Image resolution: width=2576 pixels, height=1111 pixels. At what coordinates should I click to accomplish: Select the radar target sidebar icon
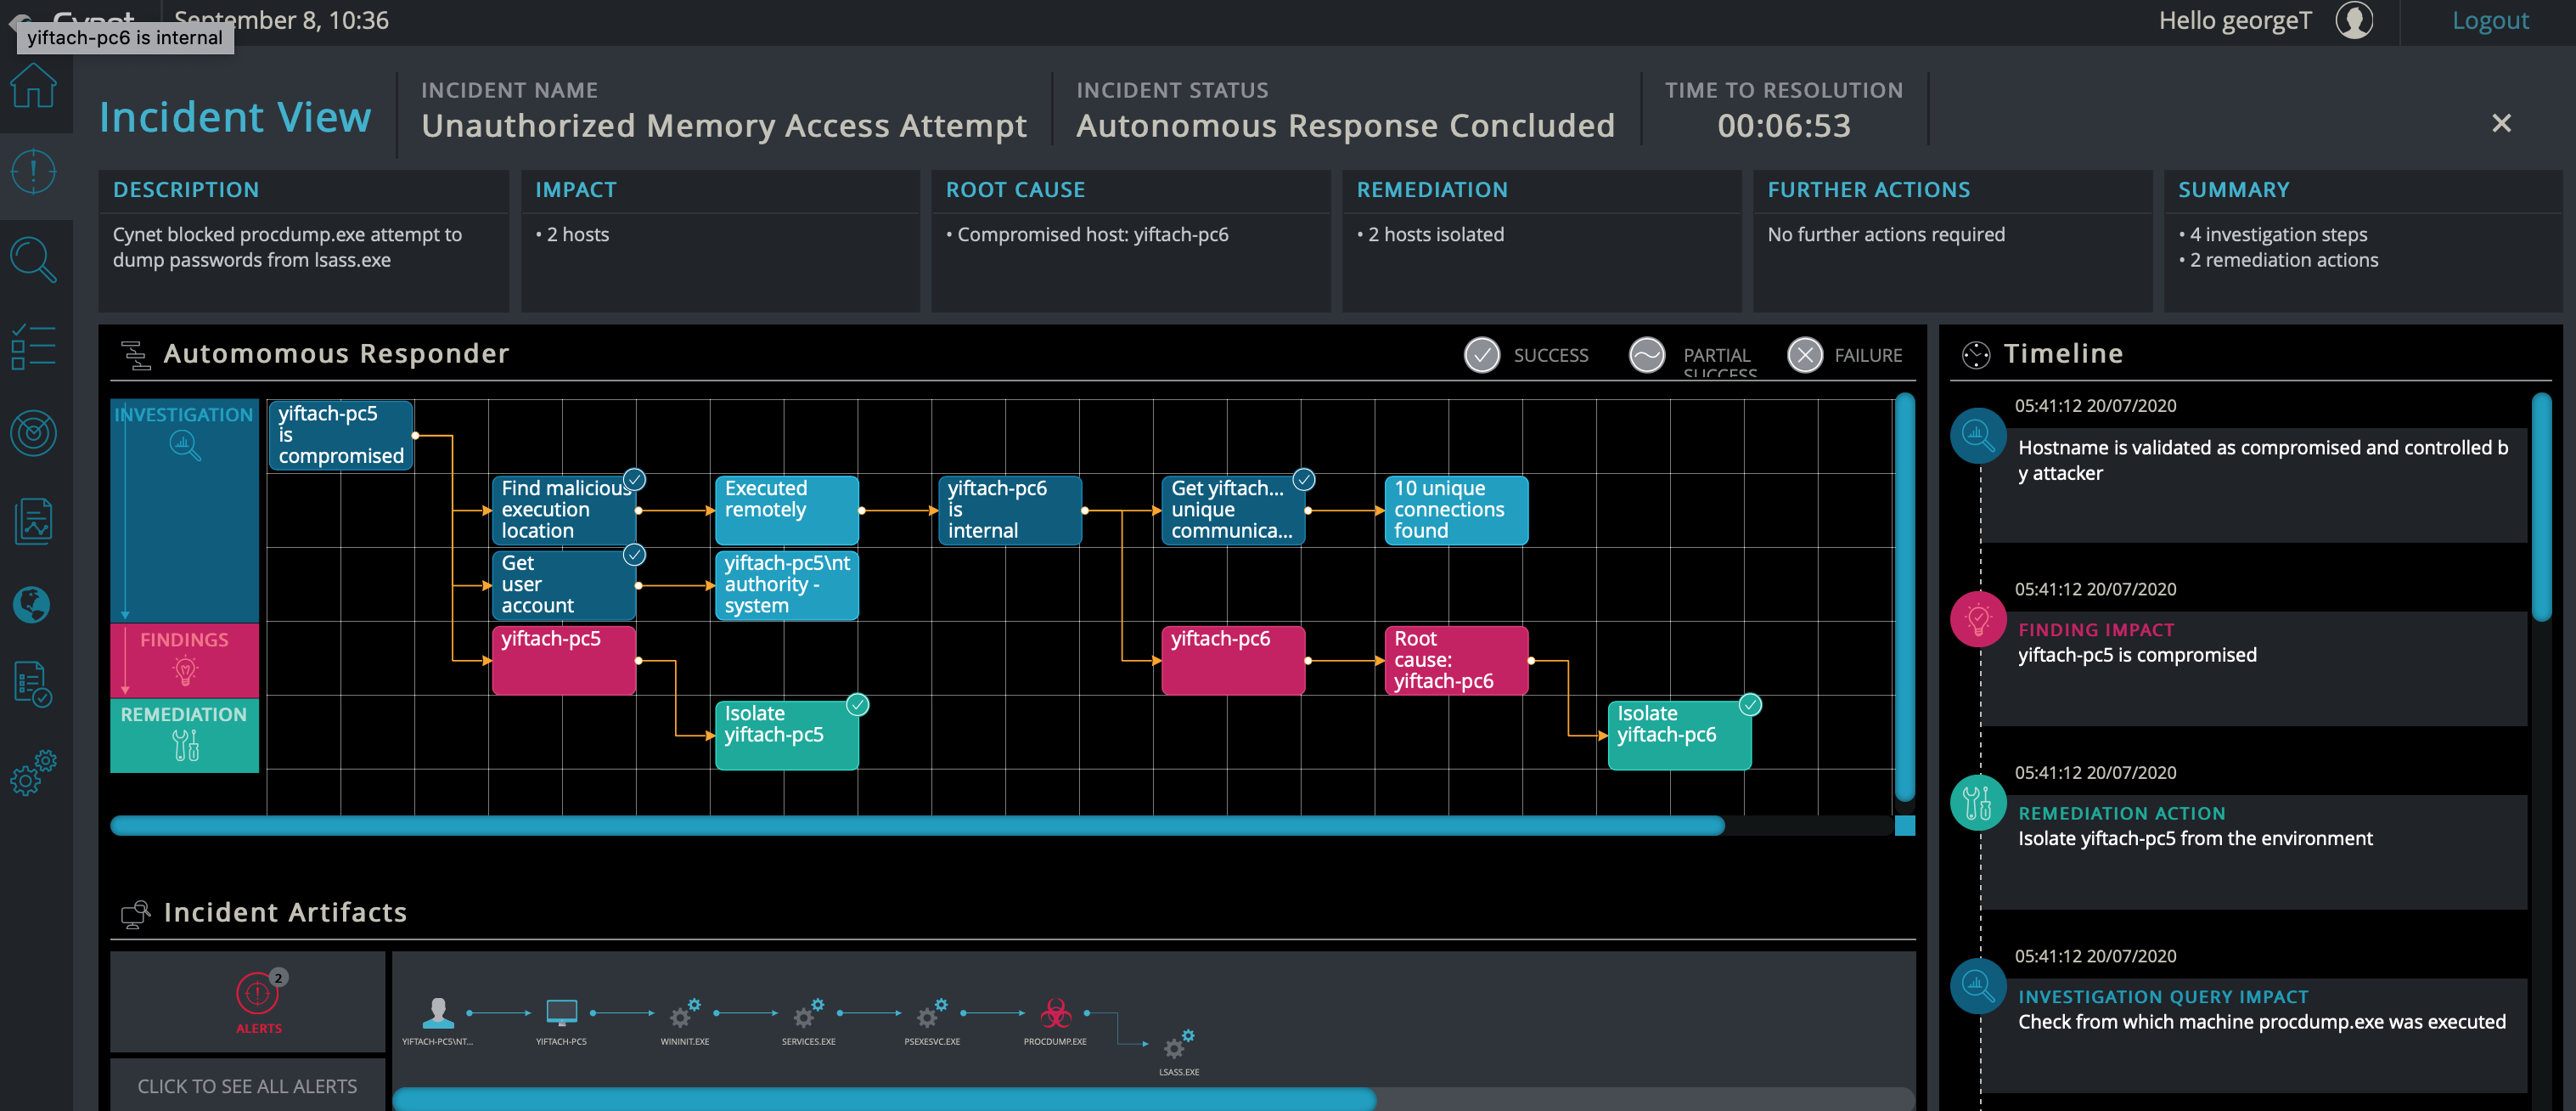coord(33,433)
